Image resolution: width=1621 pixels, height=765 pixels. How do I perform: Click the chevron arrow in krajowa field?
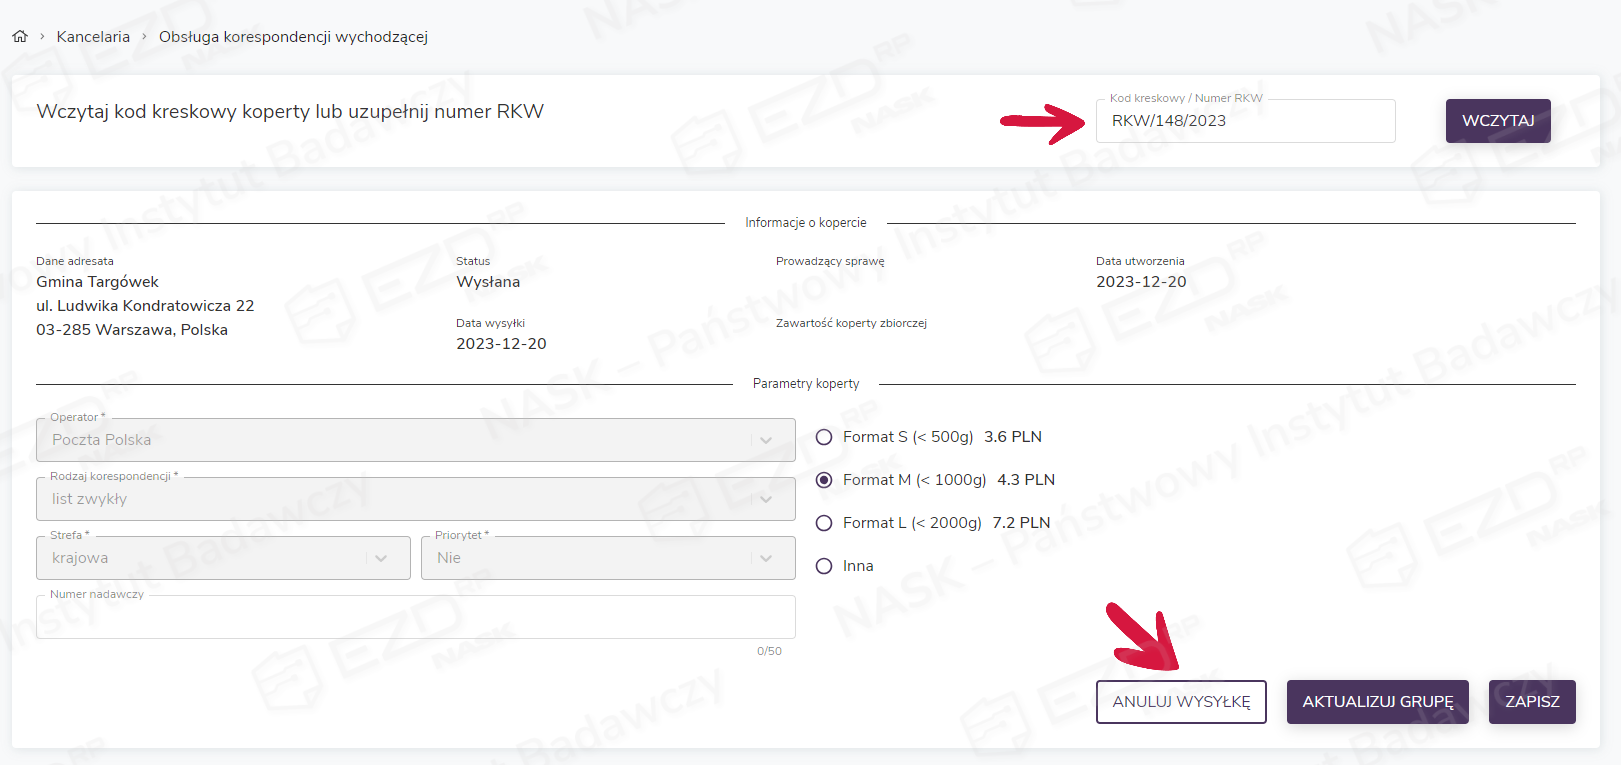pyautogui.click(x=381, y=558)
